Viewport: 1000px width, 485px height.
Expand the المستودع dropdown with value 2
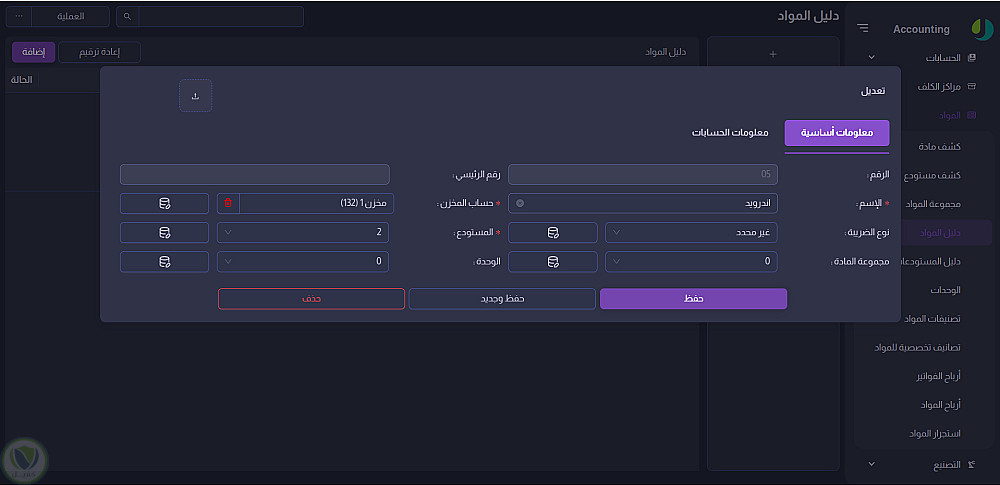tap(303, 232)
